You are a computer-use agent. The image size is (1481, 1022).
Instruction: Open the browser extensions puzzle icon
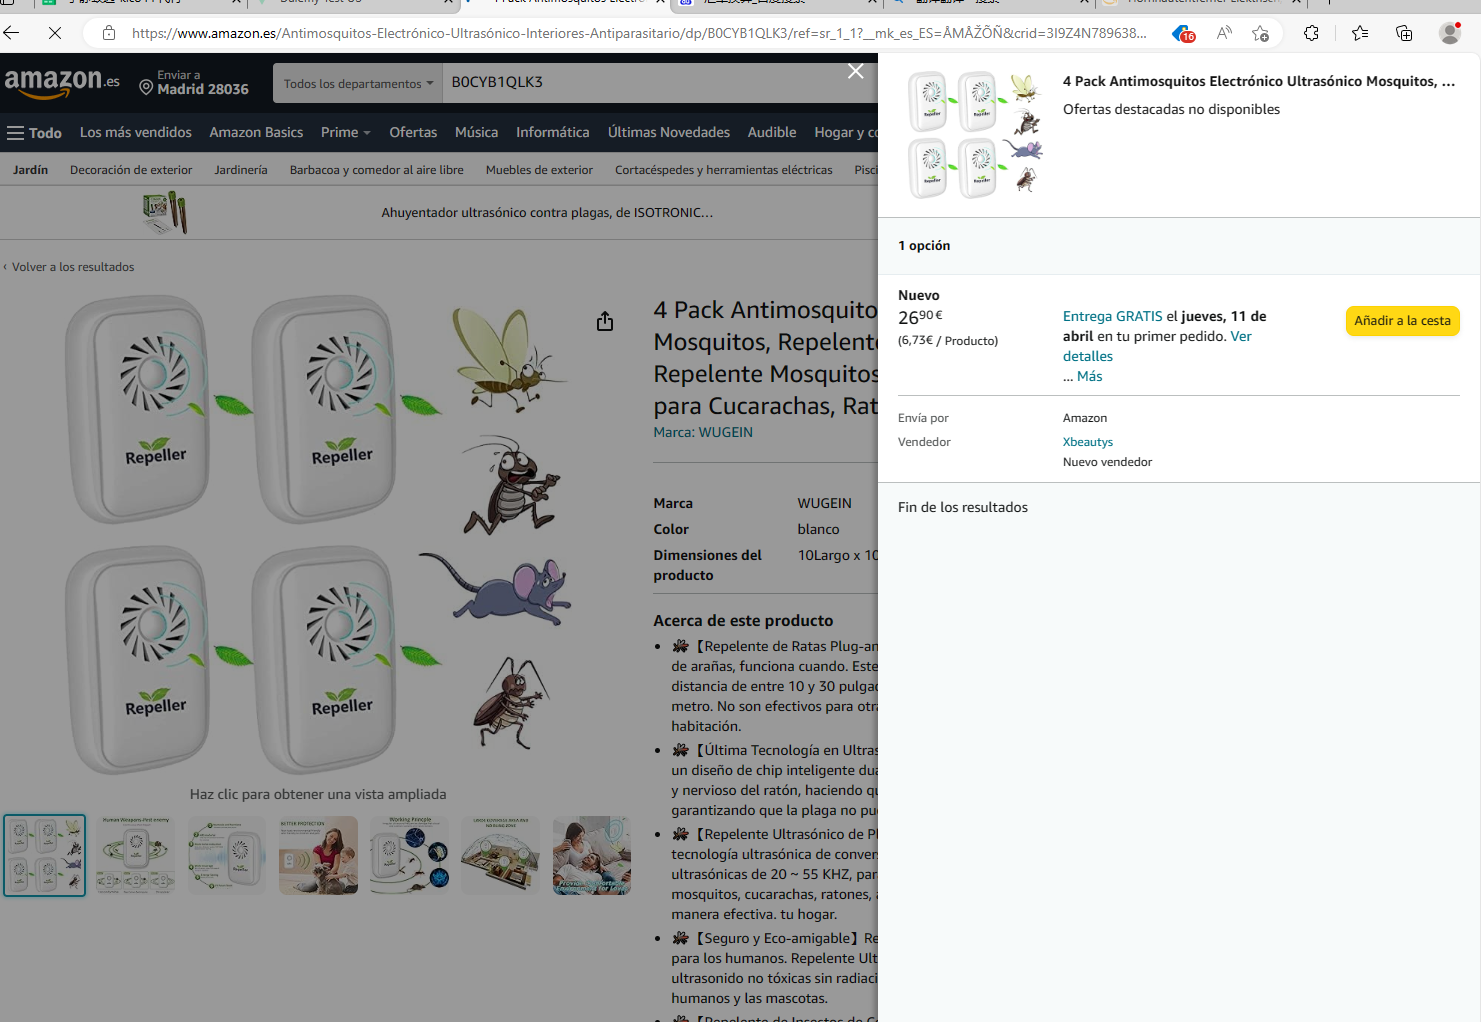[1311, 33]
